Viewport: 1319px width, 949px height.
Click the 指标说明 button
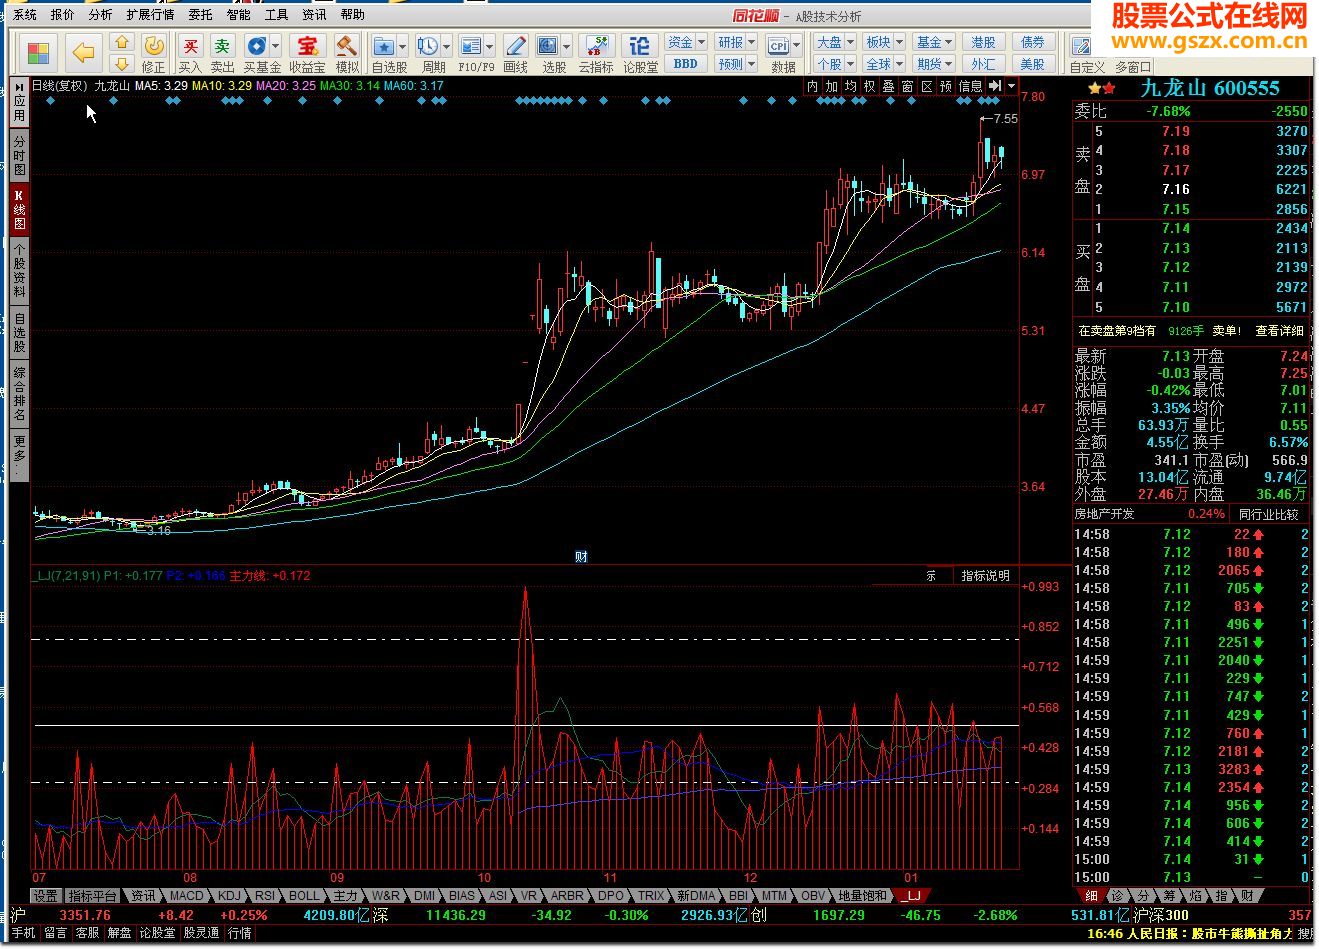(985, 576)
